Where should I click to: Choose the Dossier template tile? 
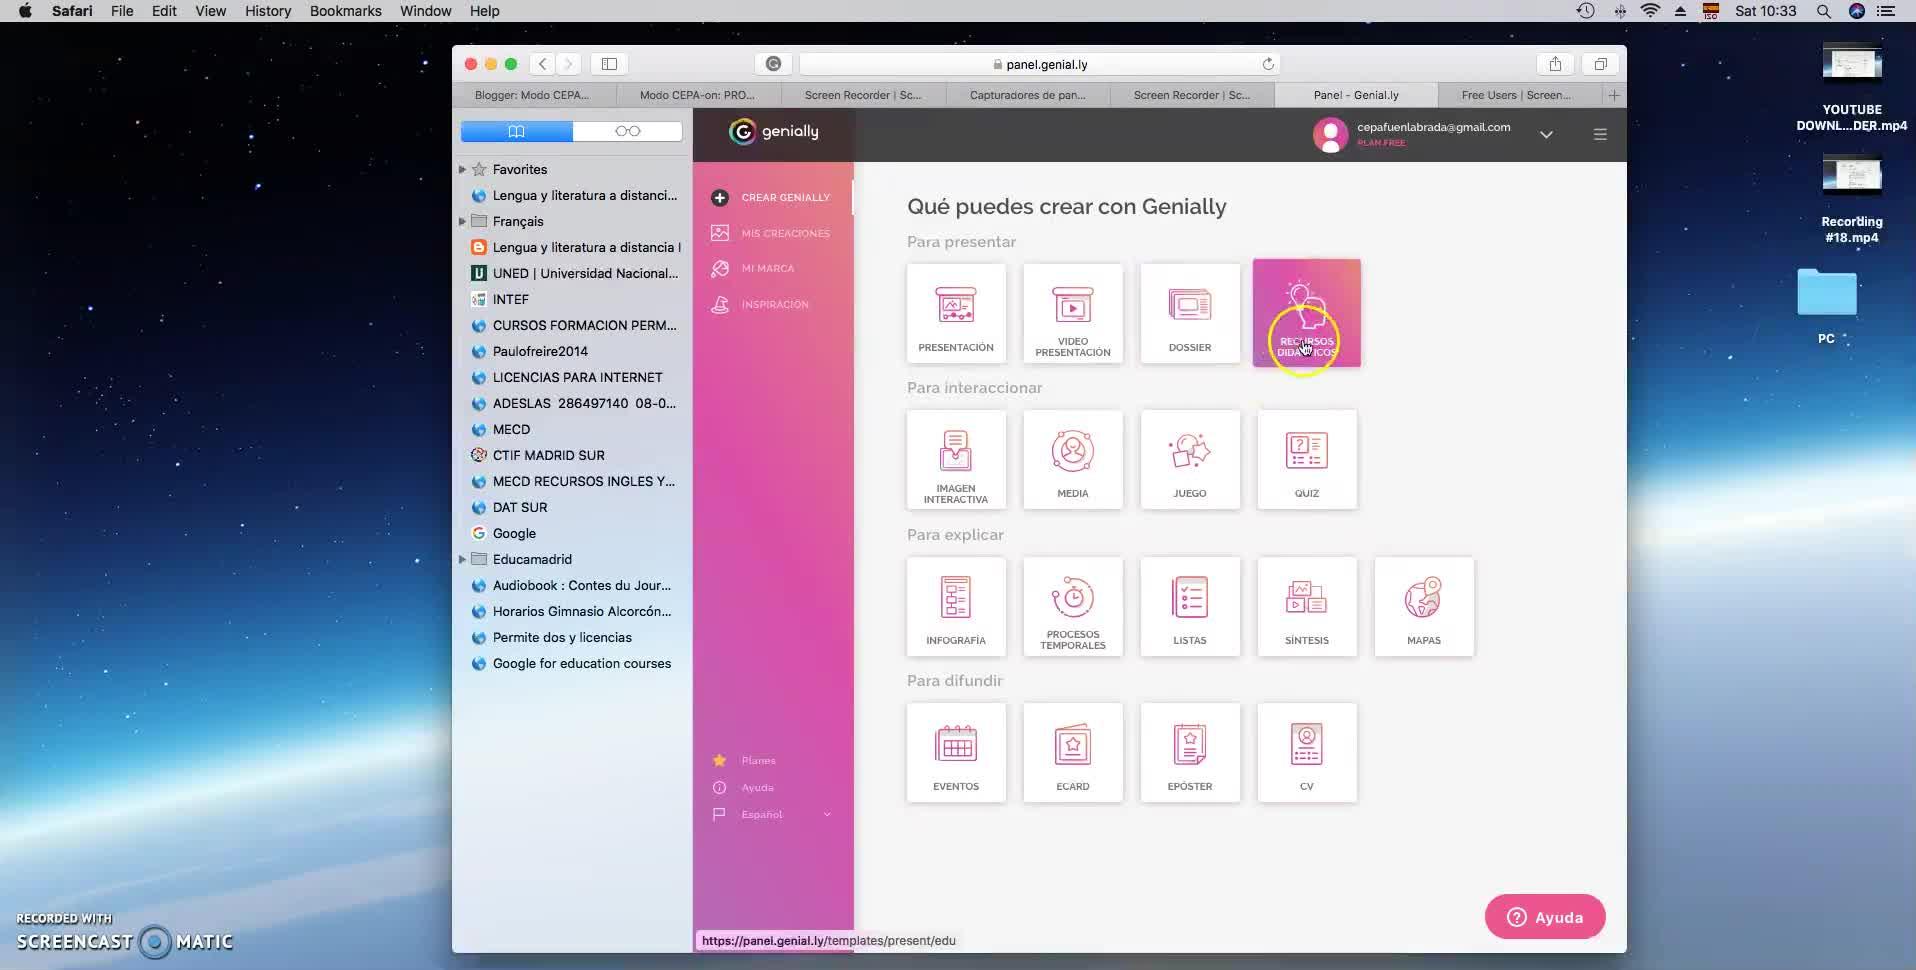pos(1190,313)
